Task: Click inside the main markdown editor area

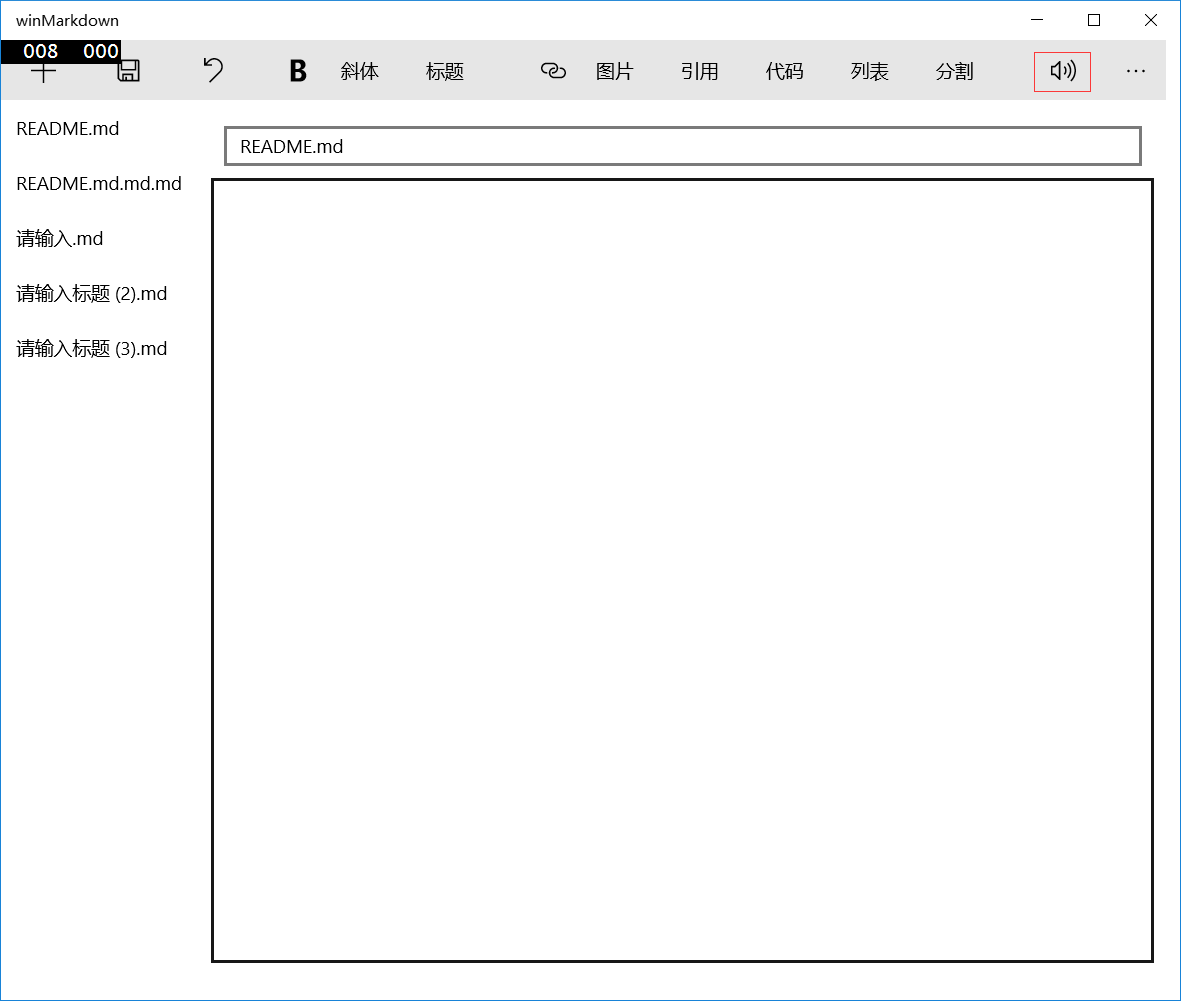Action: click(x=682, y=570)
